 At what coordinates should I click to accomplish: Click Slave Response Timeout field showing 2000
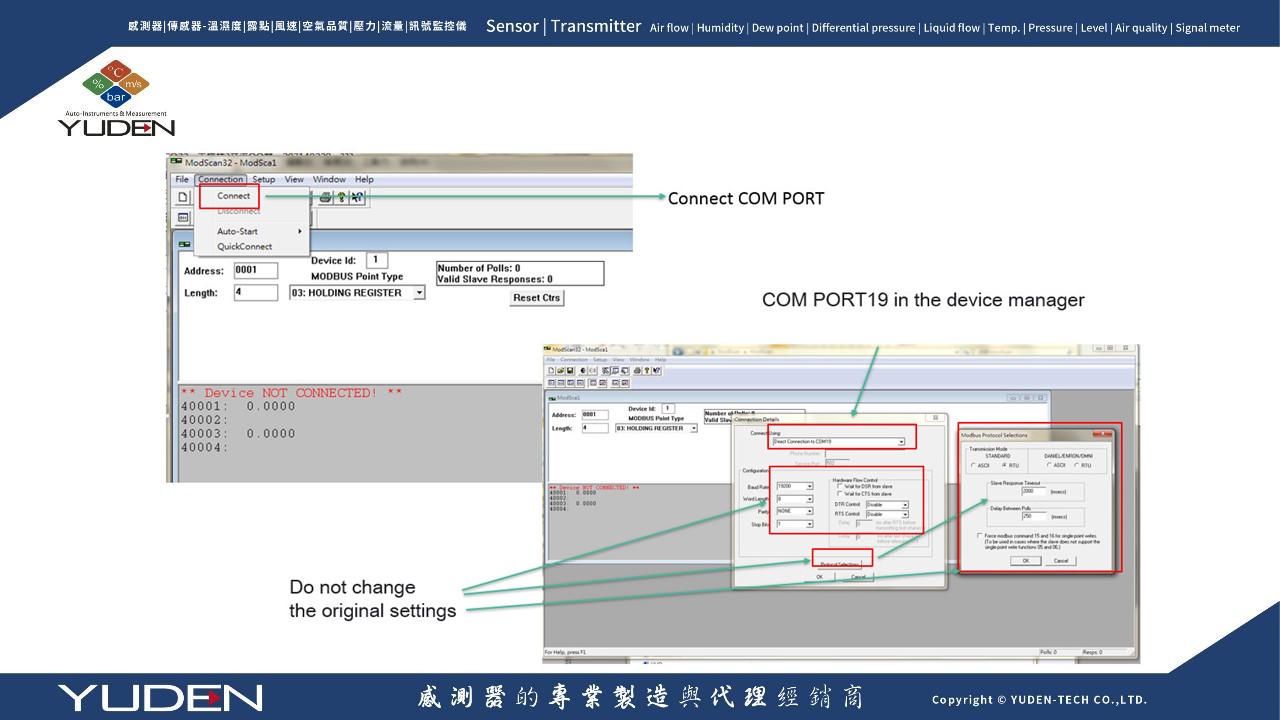click(x=1034, y=491)
